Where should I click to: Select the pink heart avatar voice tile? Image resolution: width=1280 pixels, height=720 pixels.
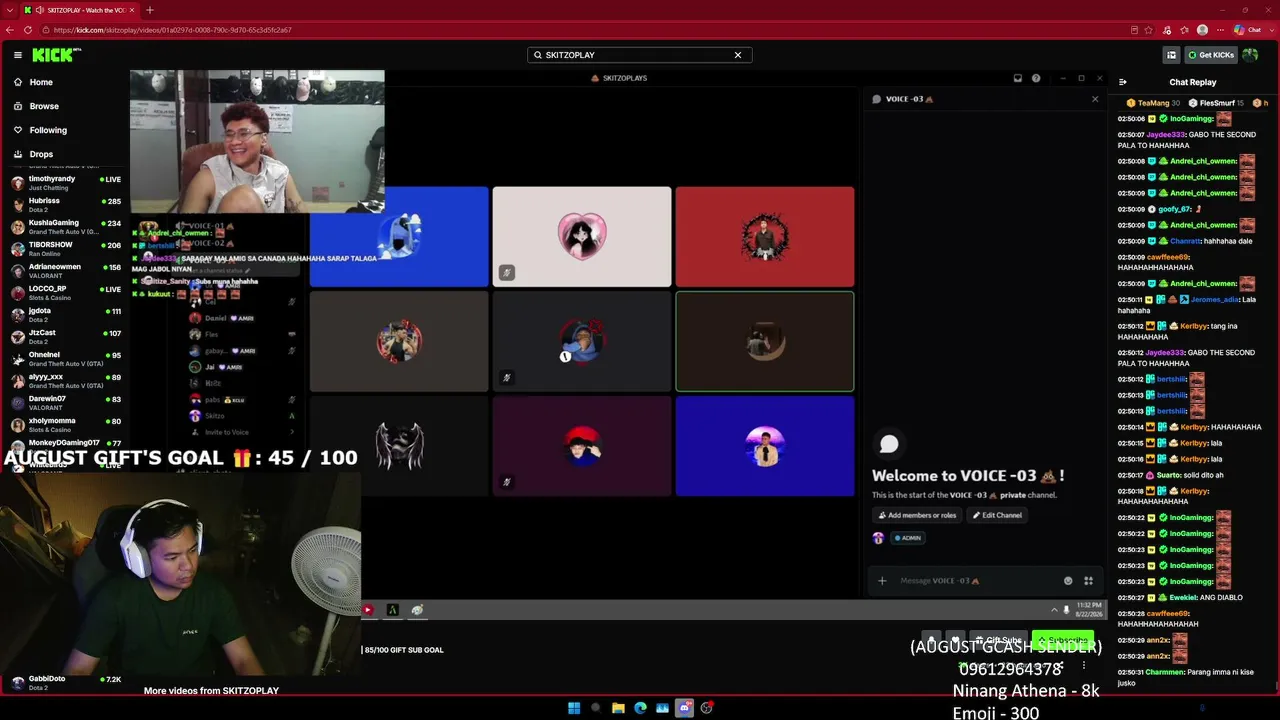(x=582, y=236)
